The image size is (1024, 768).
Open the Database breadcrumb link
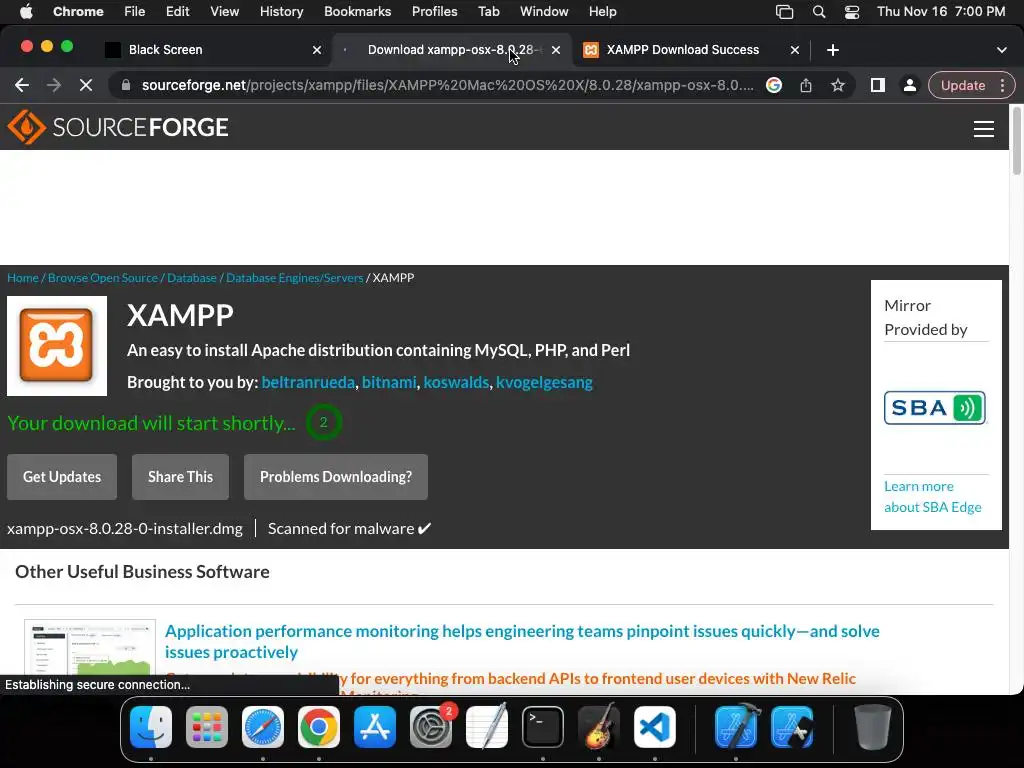coord(191,278)
